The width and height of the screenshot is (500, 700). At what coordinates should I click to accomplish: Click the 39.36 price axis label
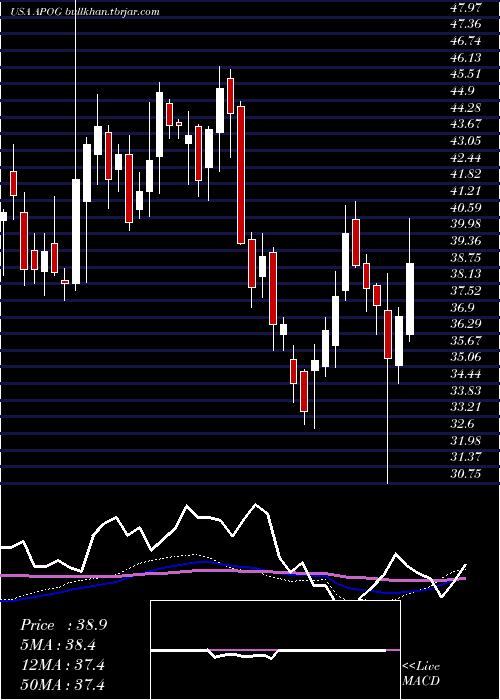467,241
